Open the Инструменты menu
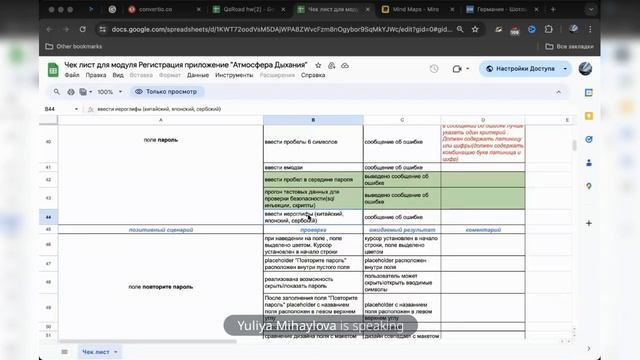This screenshot has height=360, width=640. (234, 75)
